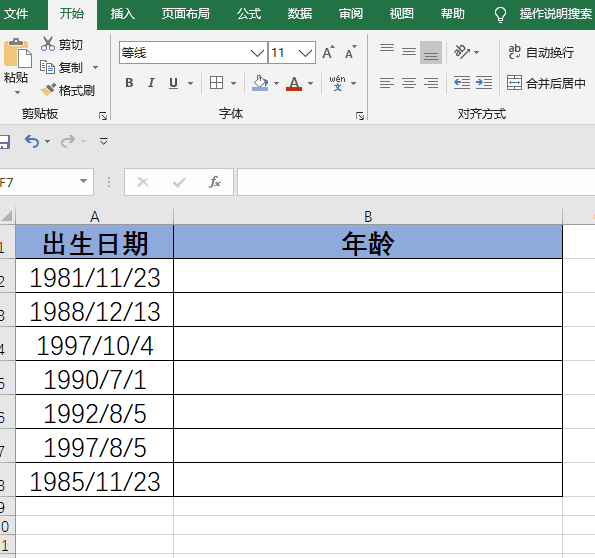Click the formula bar cancel X
595x558 pixels.
[x=143, y=182]
